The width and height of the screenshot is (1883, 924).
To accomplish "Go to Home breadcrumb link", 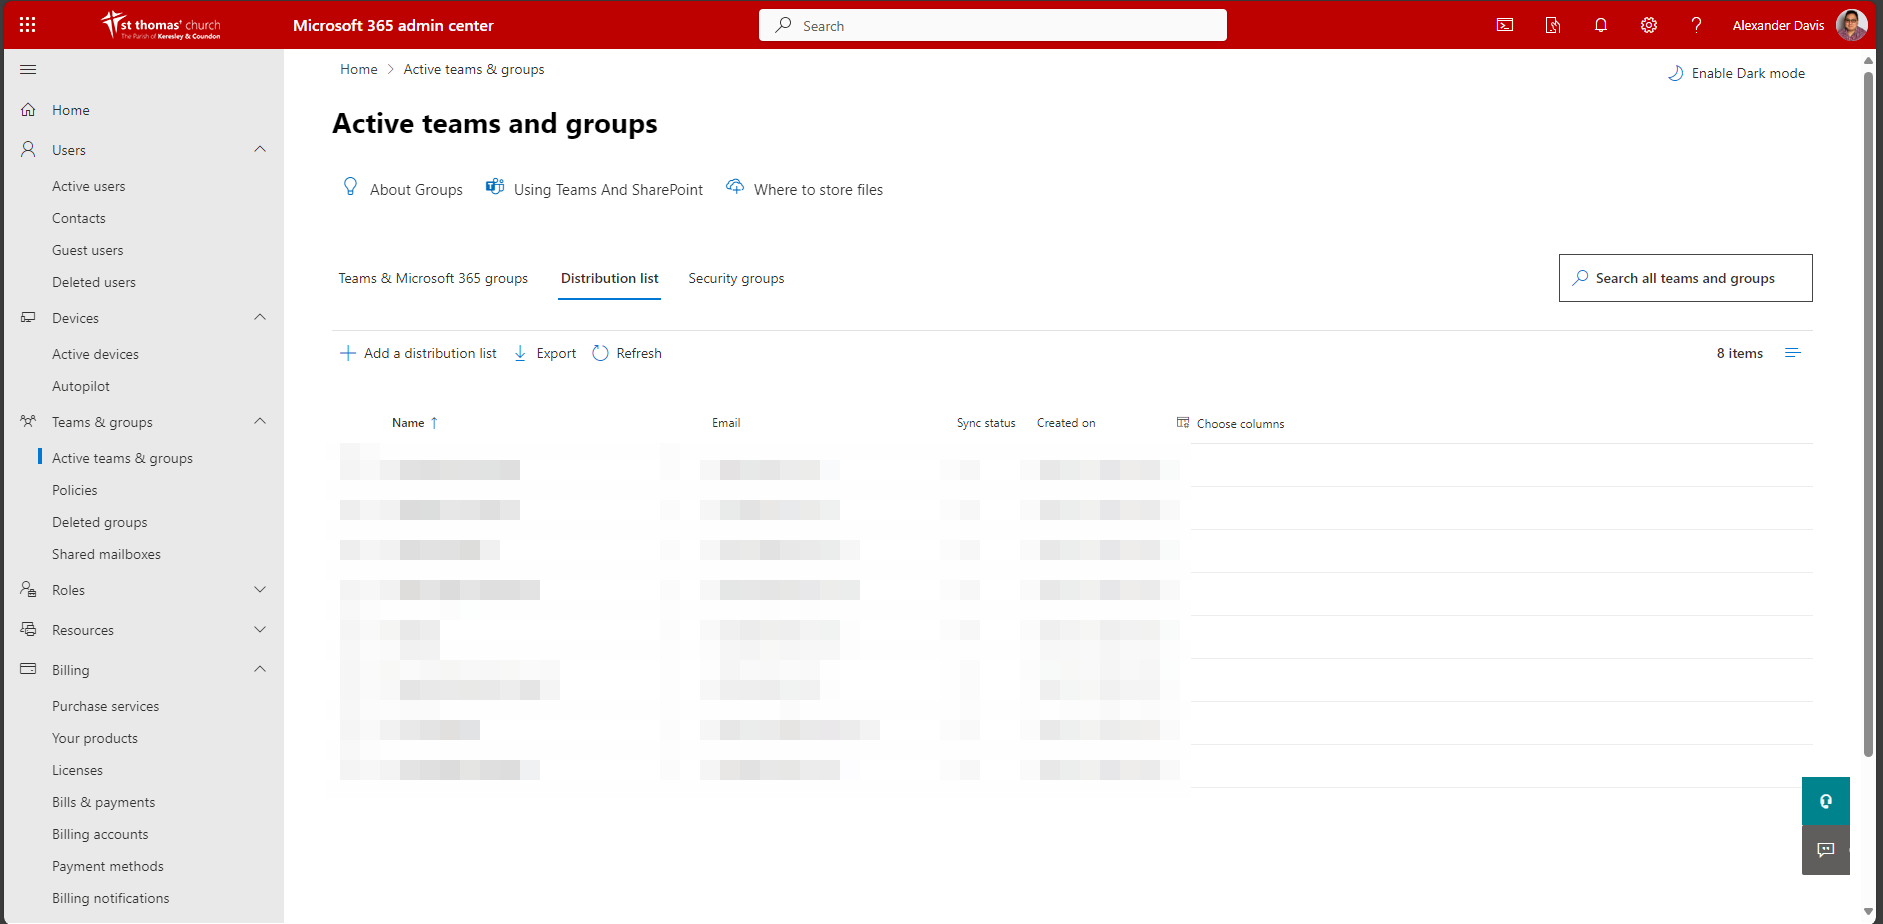I will tap(359, 69).
